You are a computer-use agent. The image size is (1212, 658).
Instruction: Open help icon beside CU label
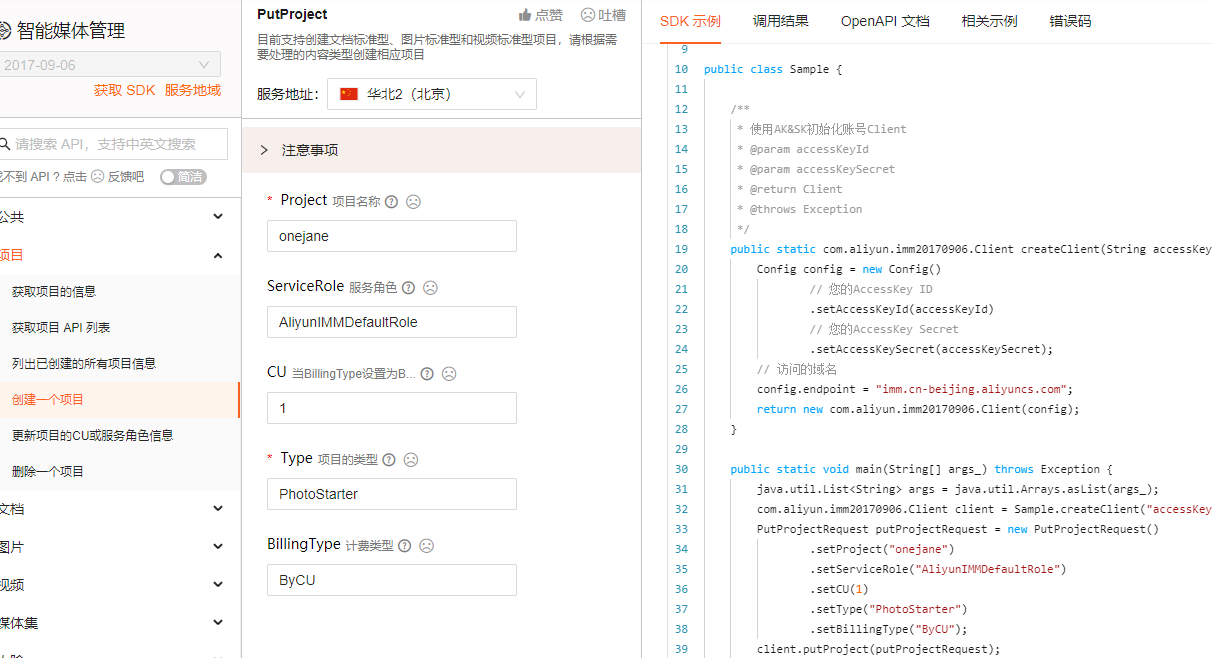[x=427, y=374]
